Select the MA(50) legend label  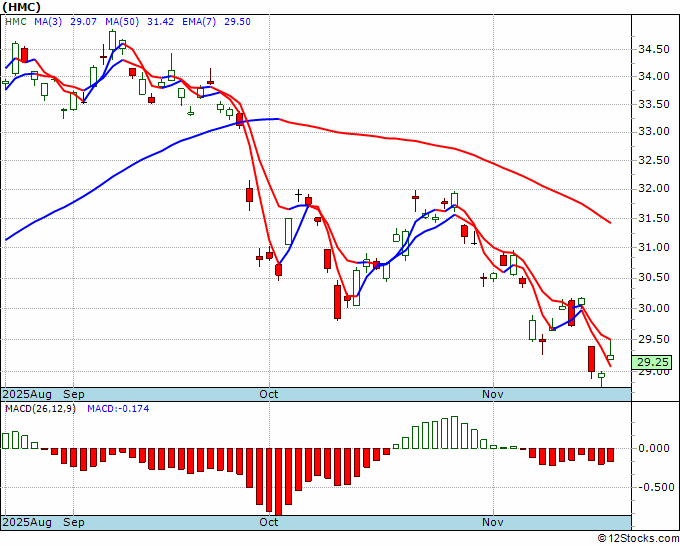pyautogui.click(x=121, y=22)
